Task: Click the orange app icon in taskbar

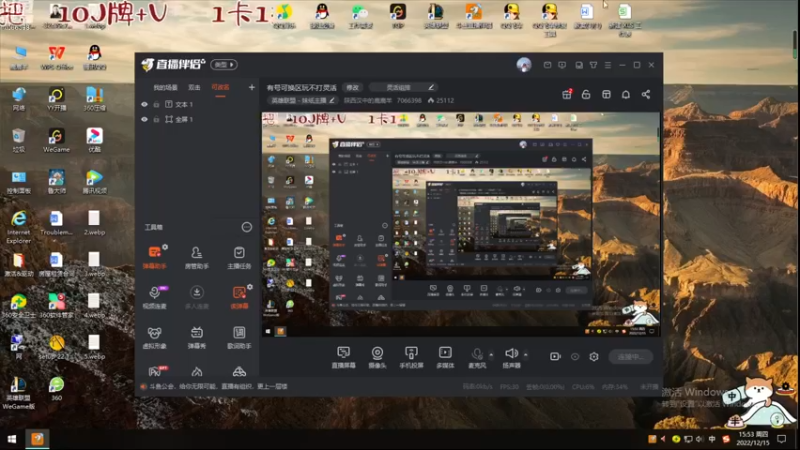Action: [x=38, y=439]
